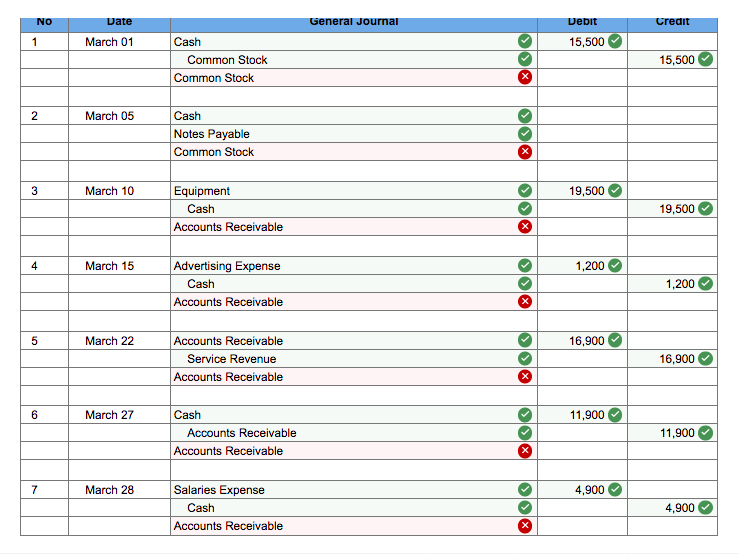The height and width of the screenshot is (560, 739).
Task: Select the empty credit cell for Notes Payable
Action: pyautogui.click(x=672, y=133)
